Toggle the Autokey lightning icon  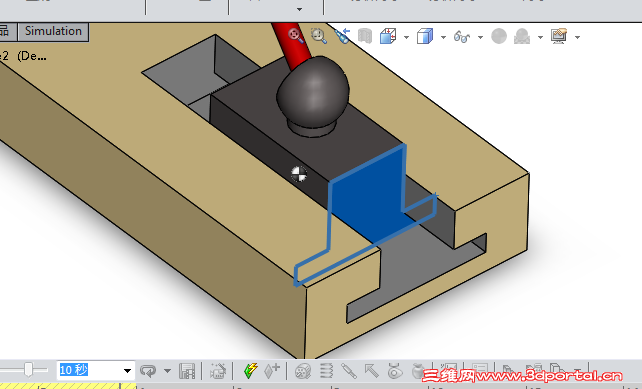(250, 371)
